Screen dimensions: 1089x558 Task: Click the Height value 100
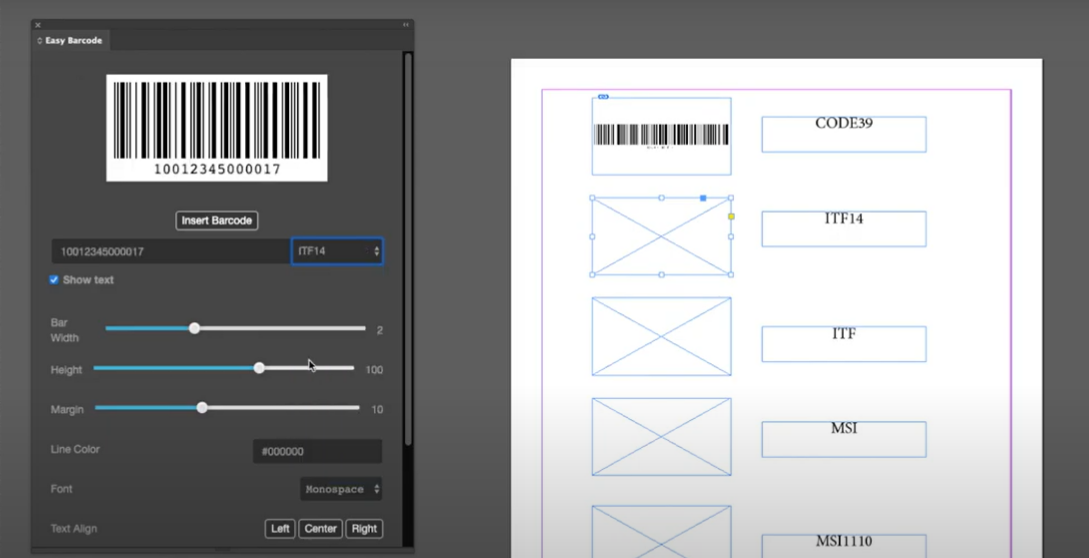point(374,370)
